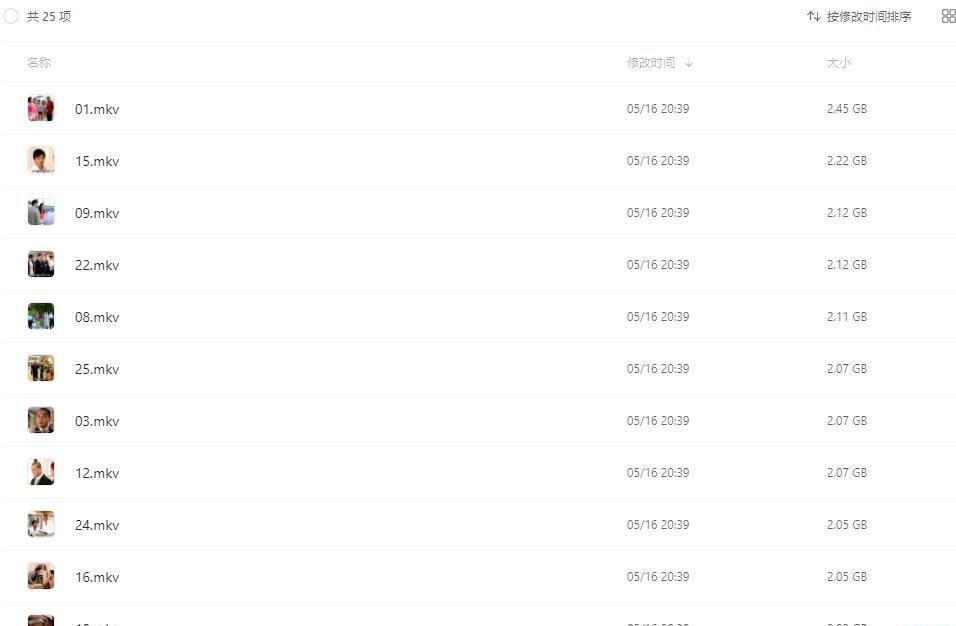Toggle the select-all circle beside 共 25 项
Image resolution: width=956 pixels, height=626 pixels.
[x=11, y=16]
